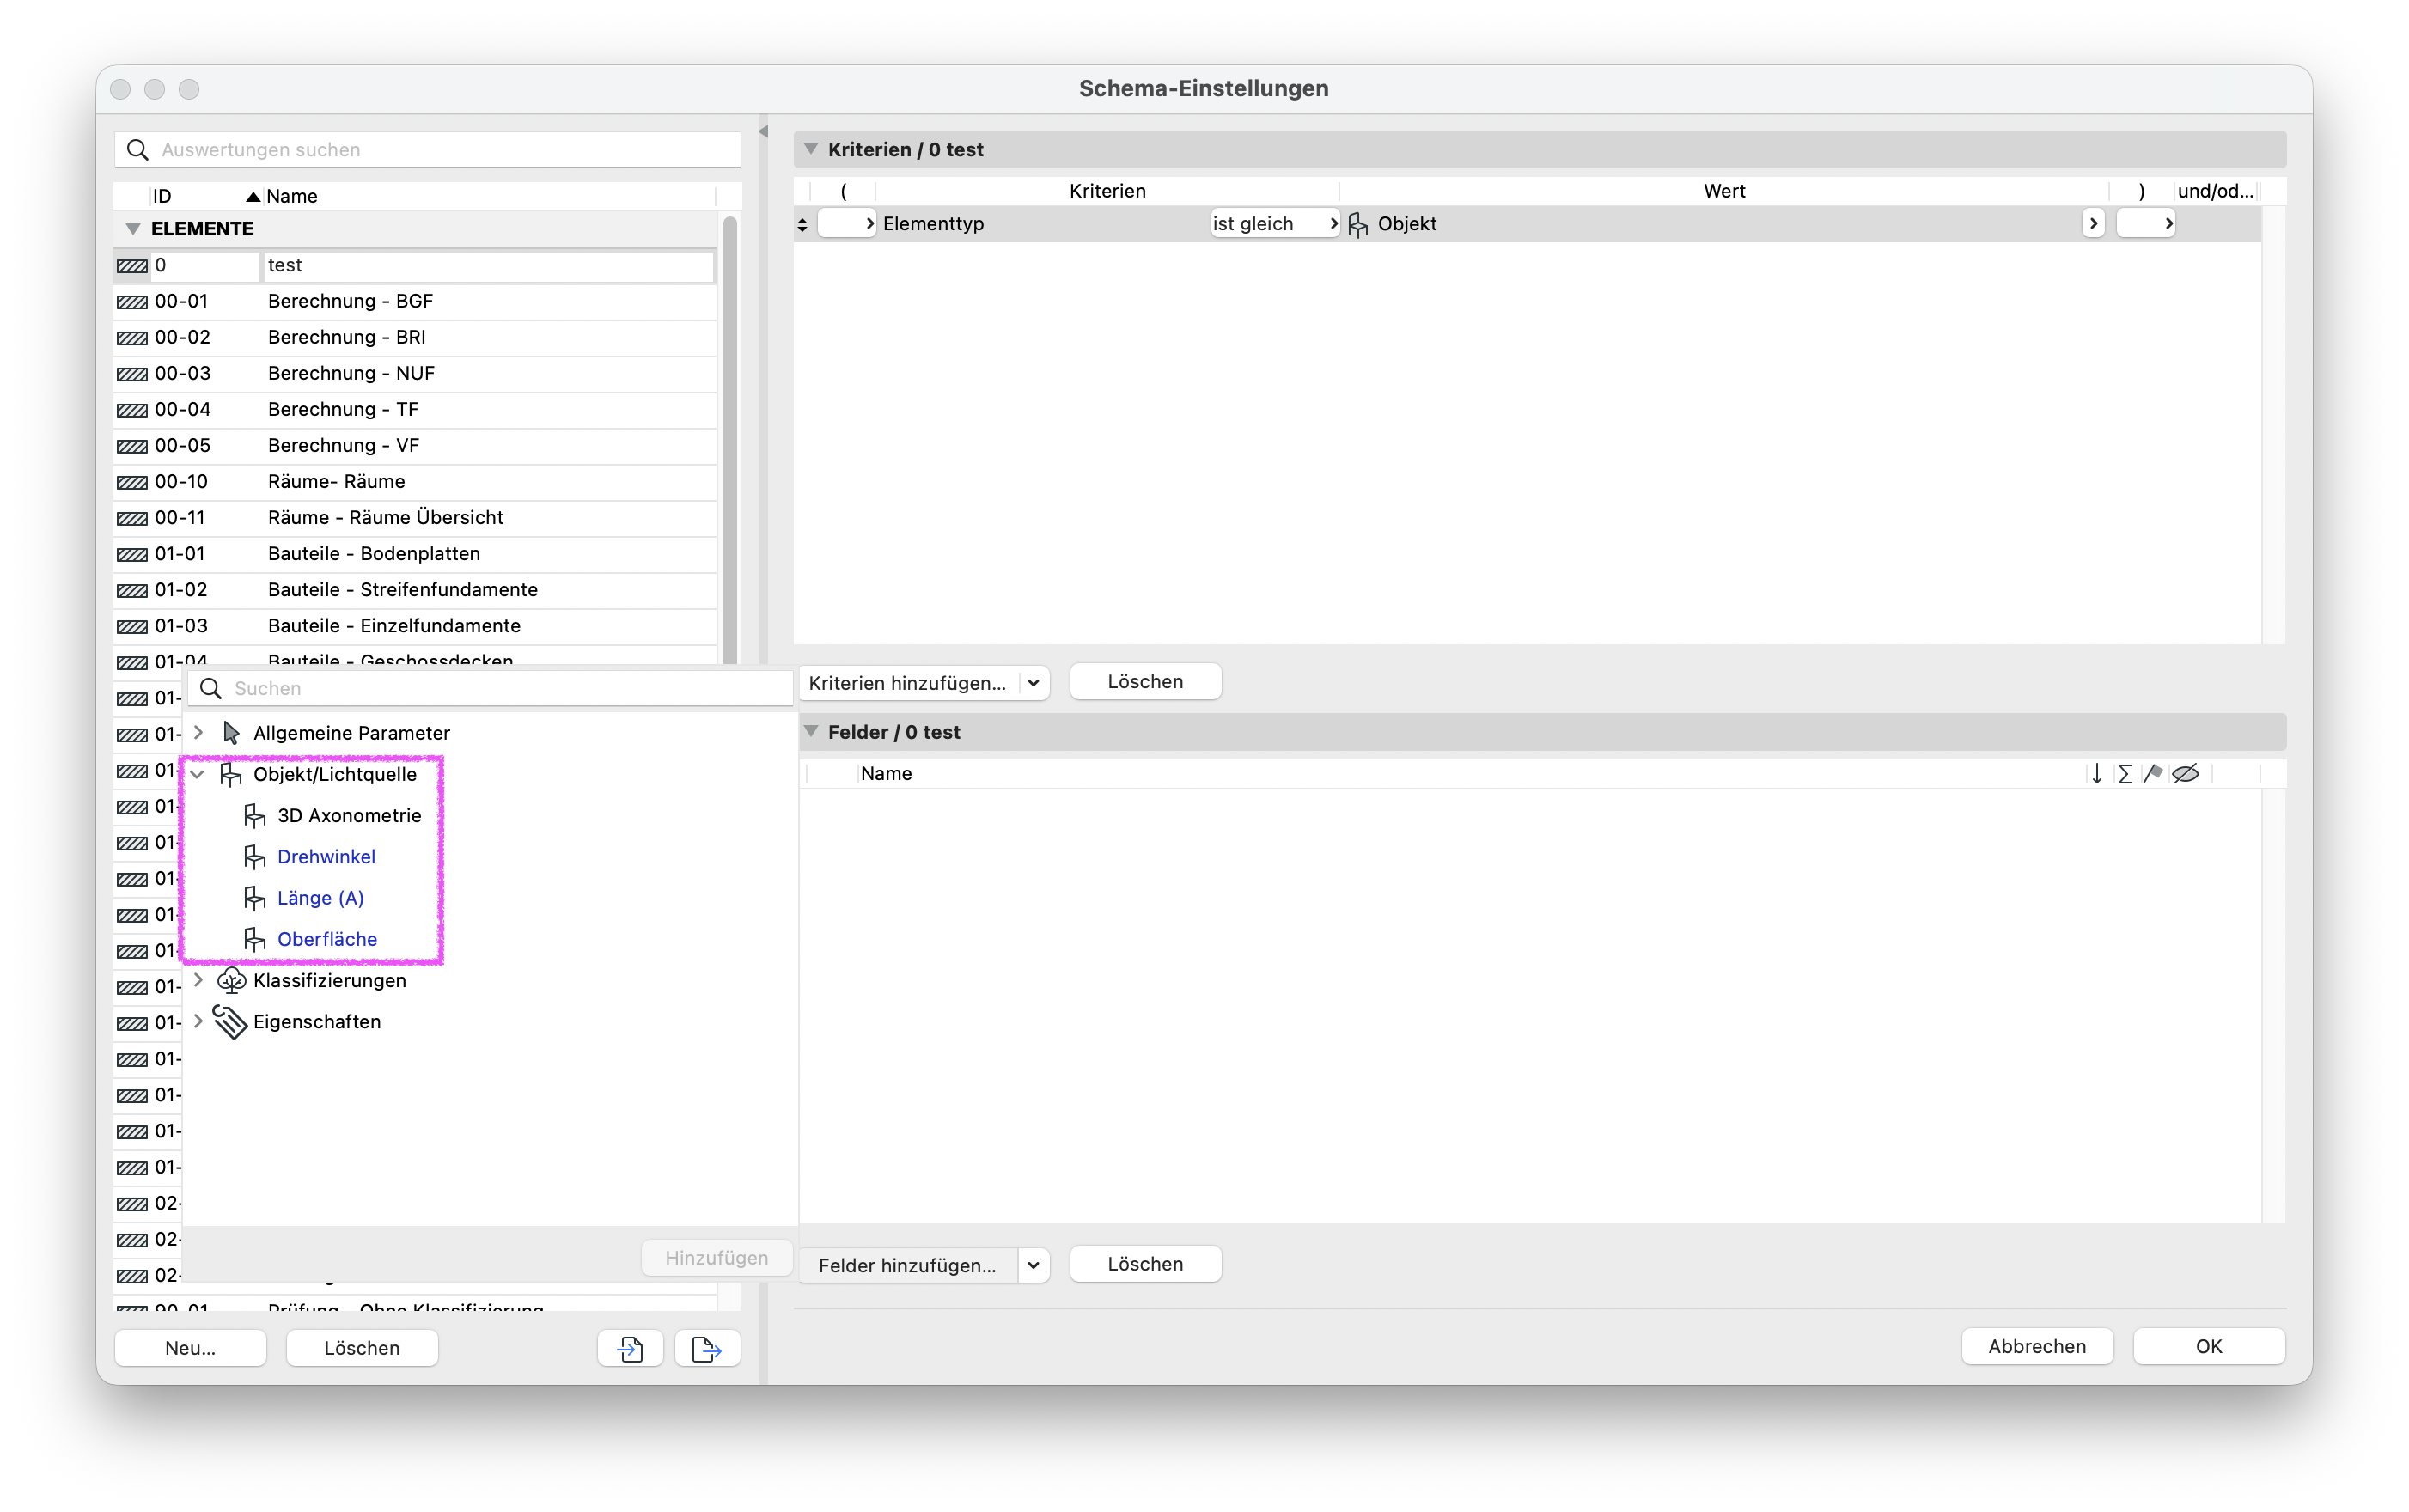Select schema 00-03 Berechnung - NUF
This screenshot has height=1512, width=2409.
point(415,373)
